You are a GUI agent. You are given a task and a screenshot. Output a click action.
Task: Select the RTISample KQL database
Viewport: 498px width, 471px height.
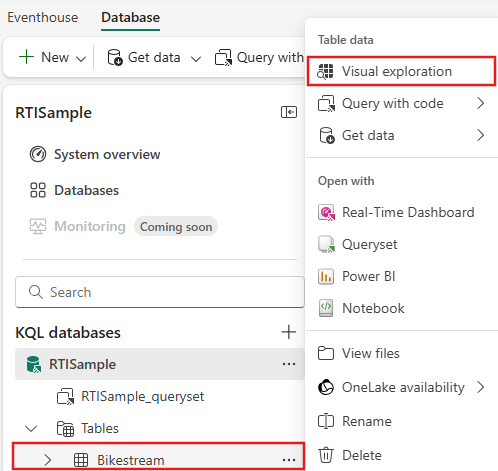pos(160,364)
